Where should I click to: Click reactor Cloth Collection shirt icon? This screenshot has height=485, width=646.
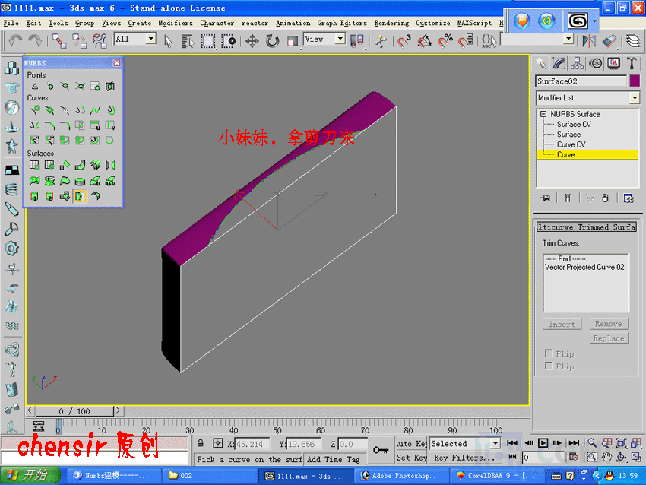[12, 87]
